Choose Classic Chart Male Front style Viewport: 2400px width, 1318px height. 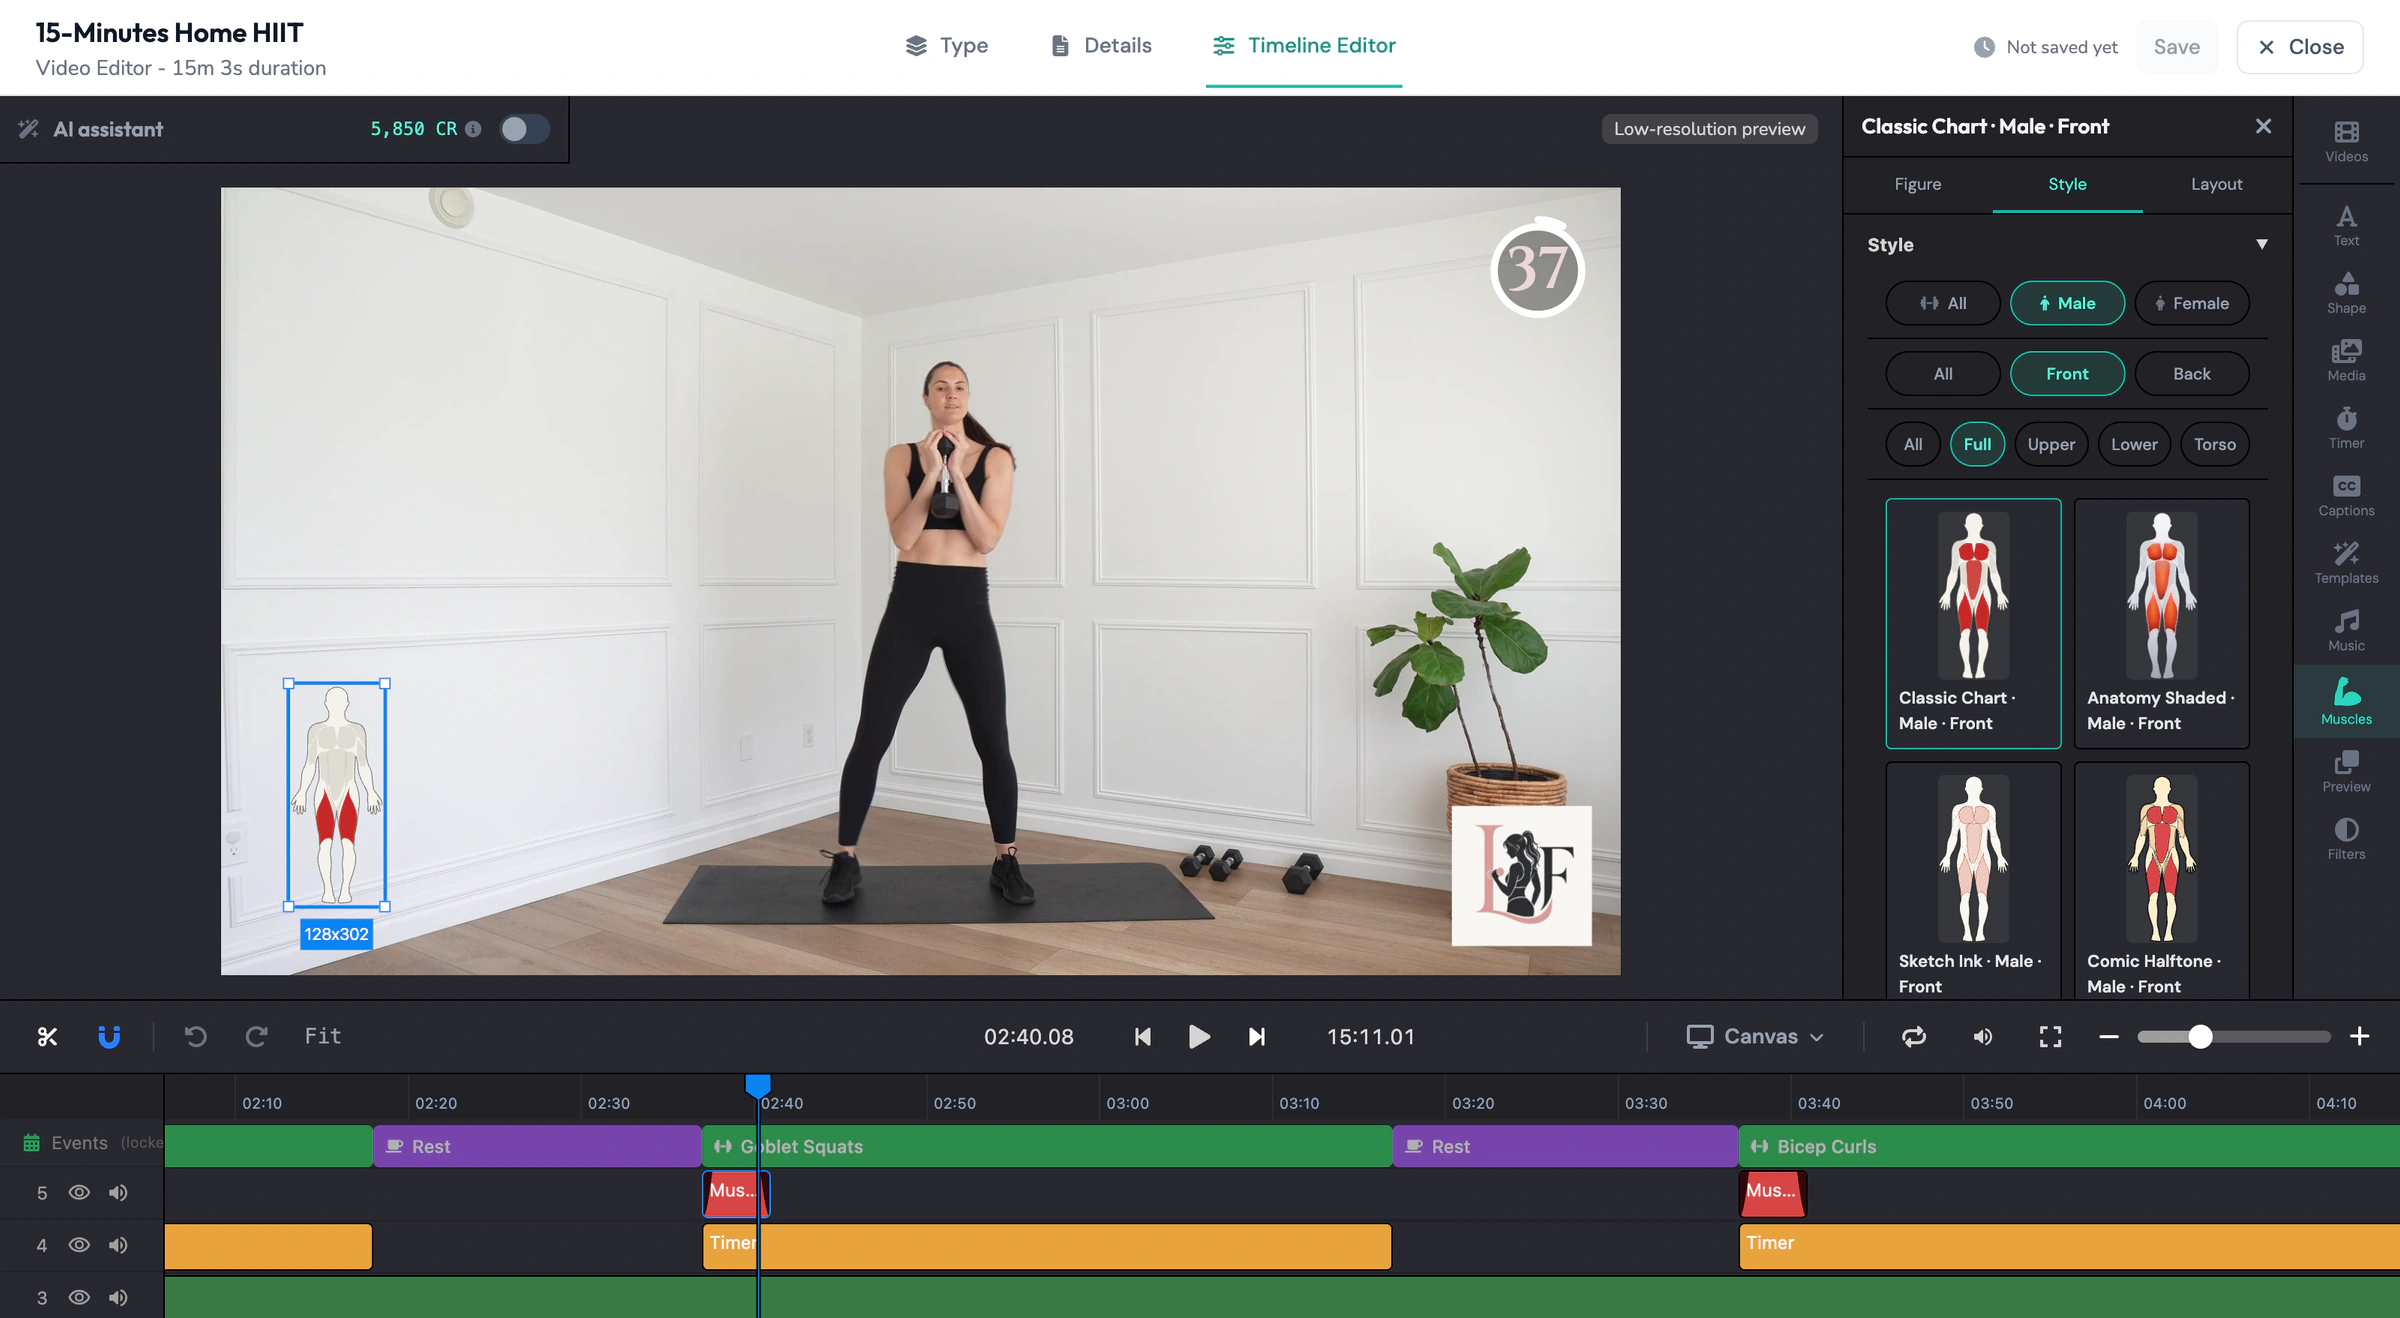click(x=1973, y=623)
